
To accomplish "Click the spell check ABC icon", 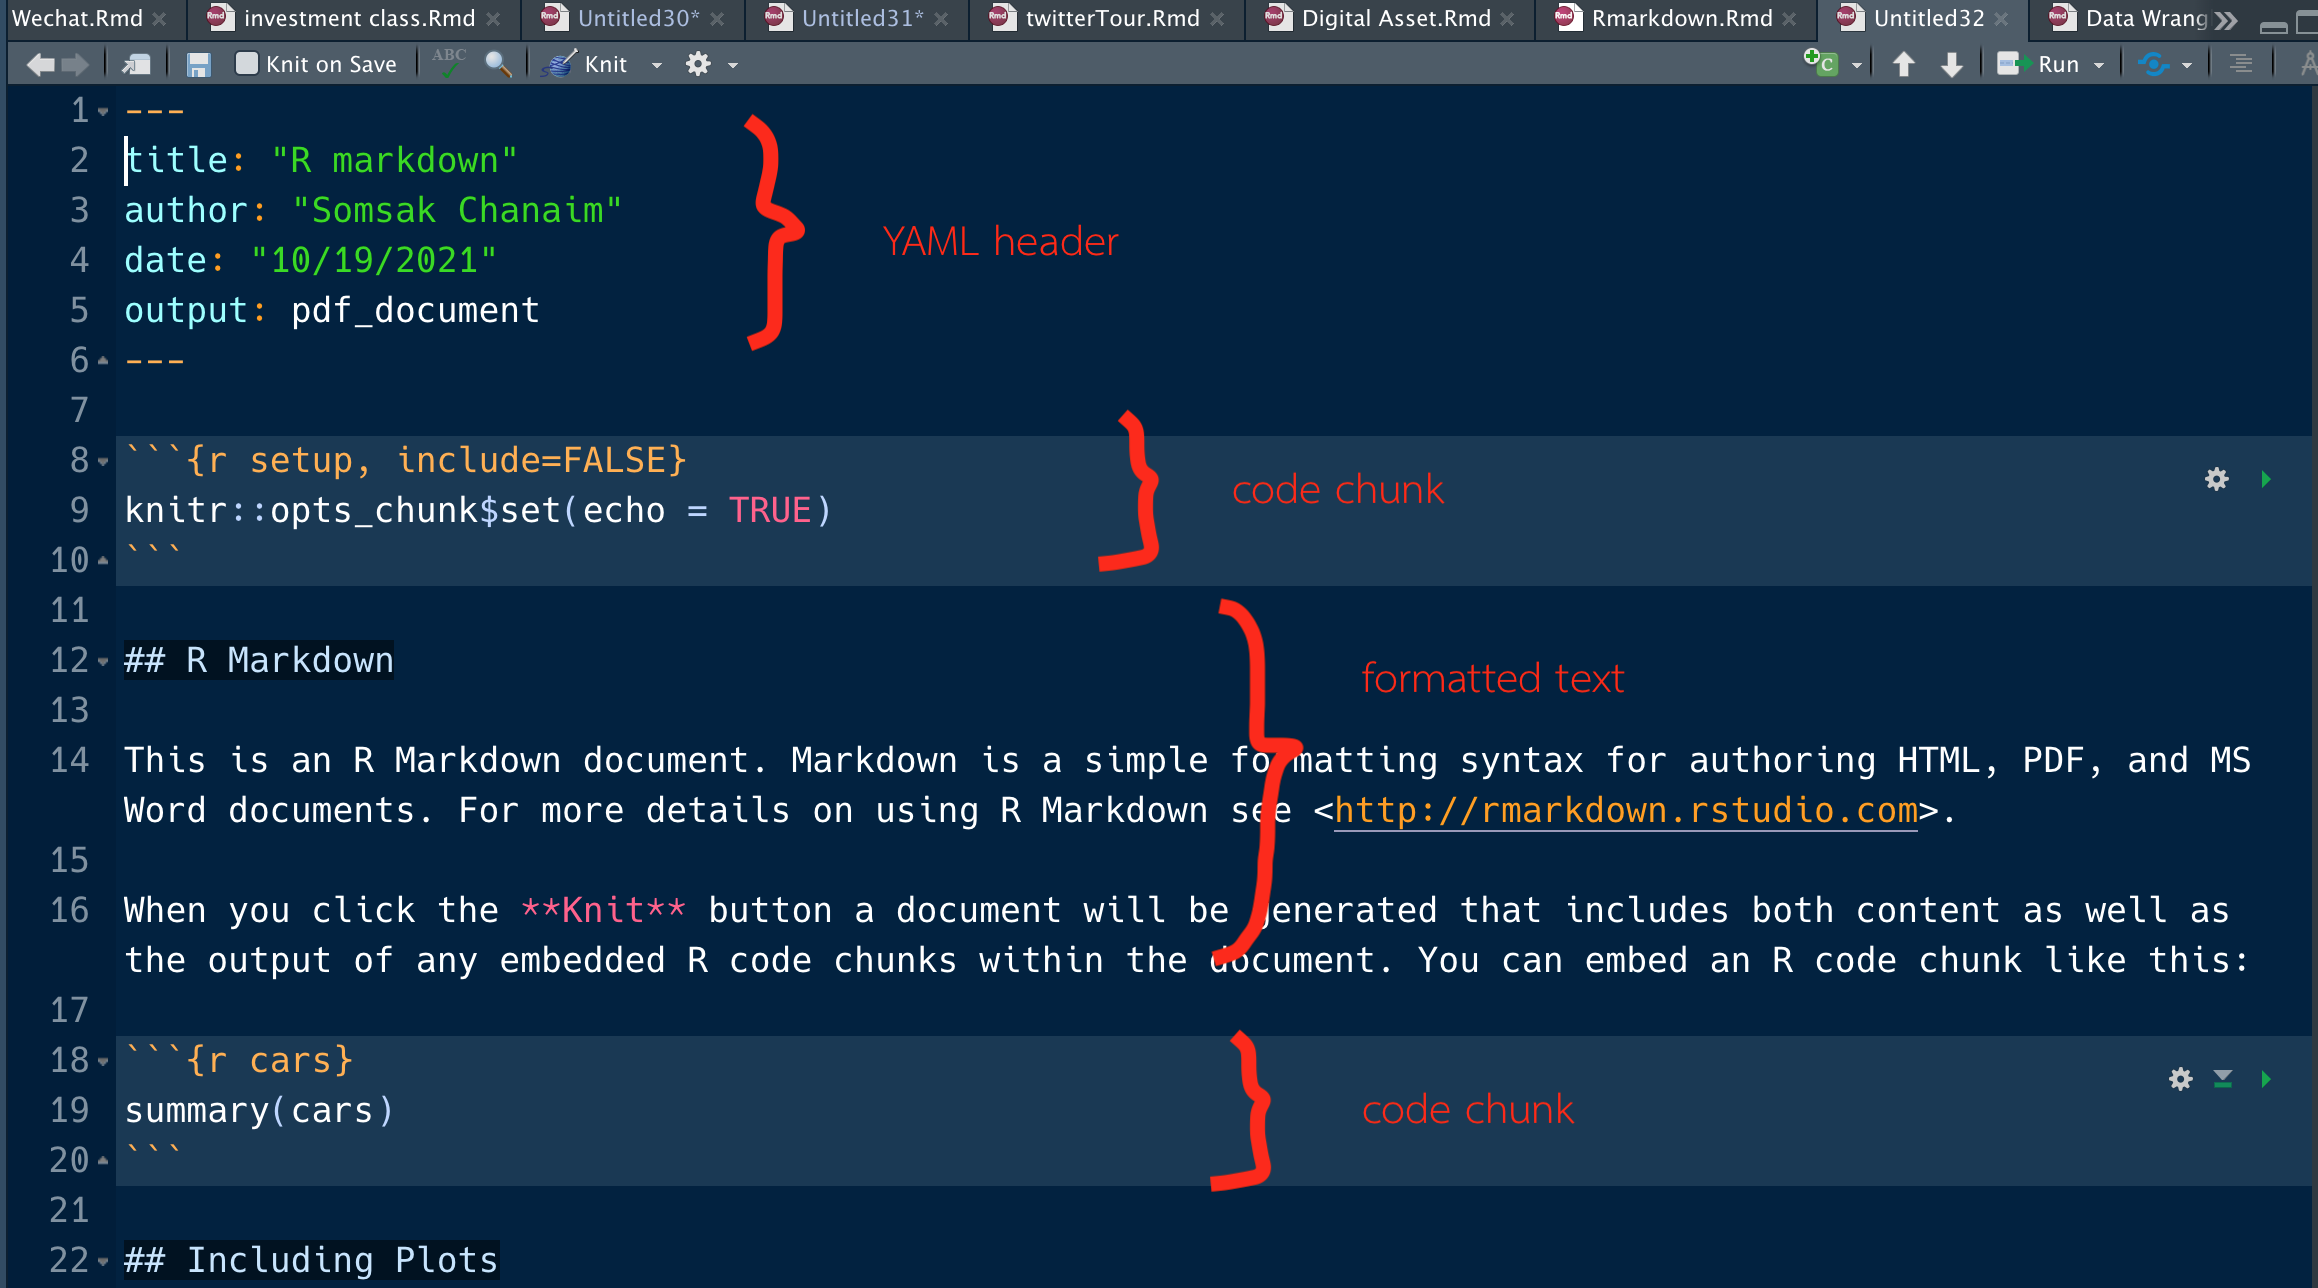I will point(449,63).
